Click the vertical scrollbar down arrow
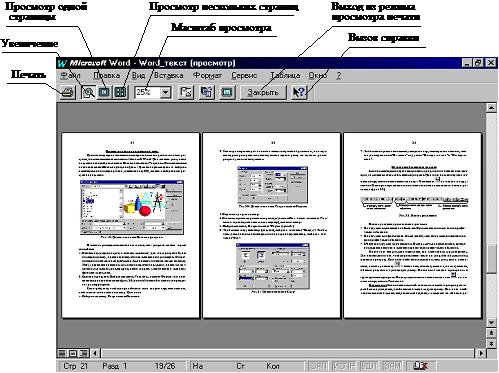Screen dimensions: 499x373 pos(491,322)
